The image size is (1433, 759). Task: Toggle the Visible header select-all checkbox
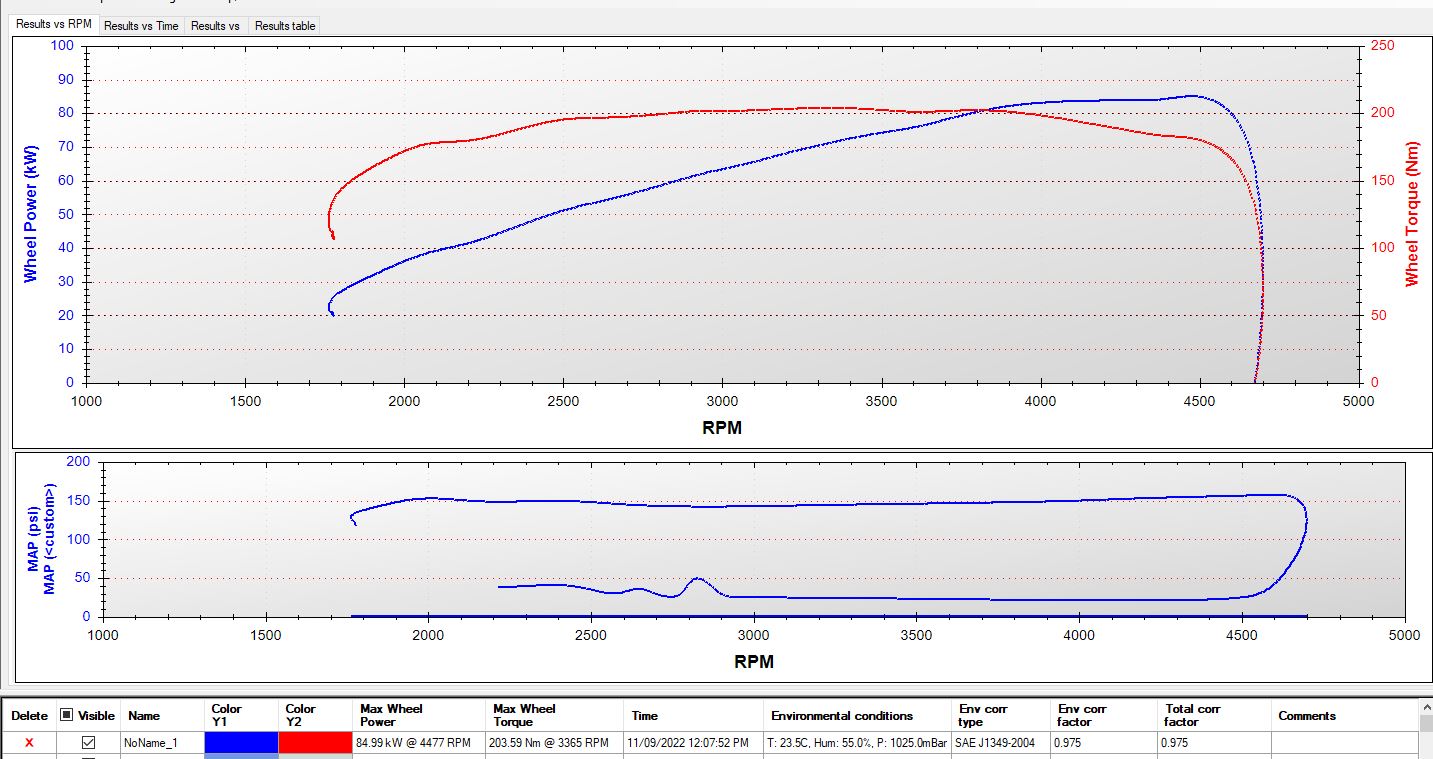point(66,715)
